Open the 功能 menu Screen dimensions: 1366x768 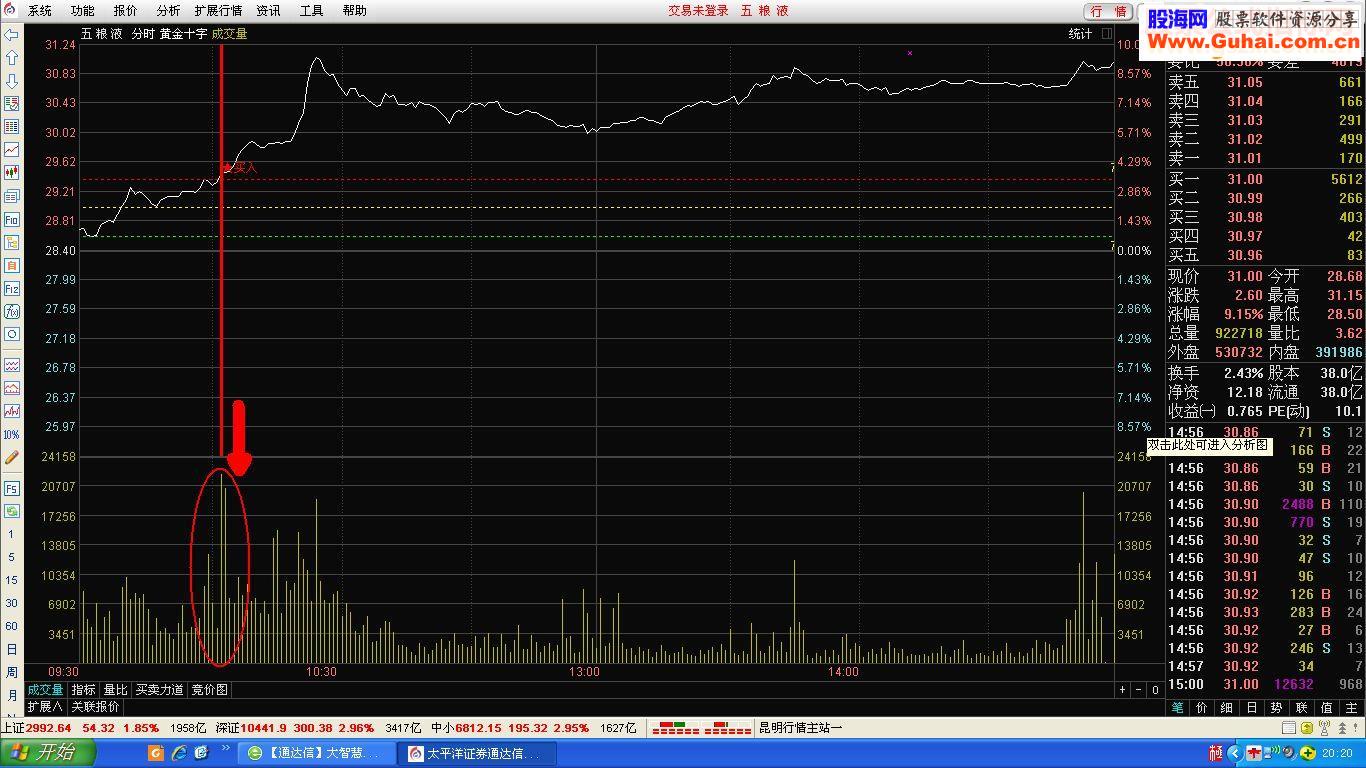[x=83, y=11]
